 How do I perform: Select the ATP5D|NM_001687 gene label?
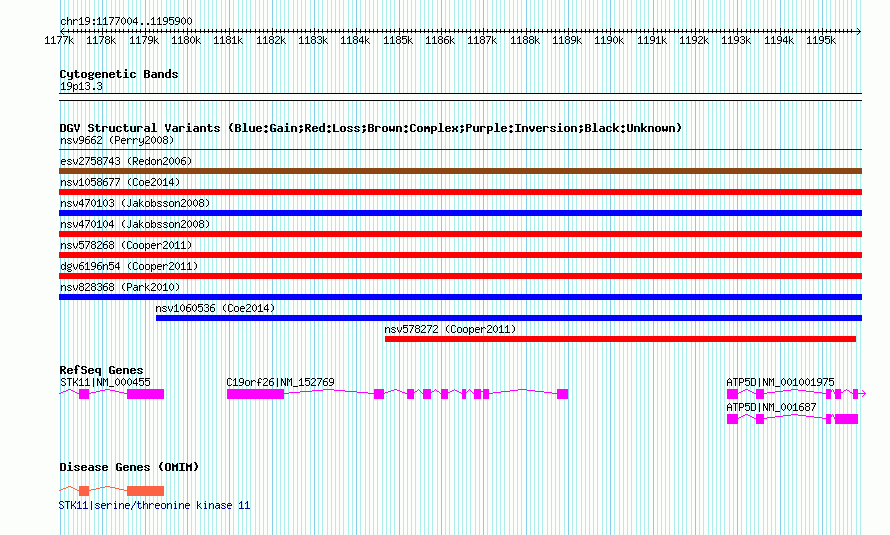tap(771, 407)
